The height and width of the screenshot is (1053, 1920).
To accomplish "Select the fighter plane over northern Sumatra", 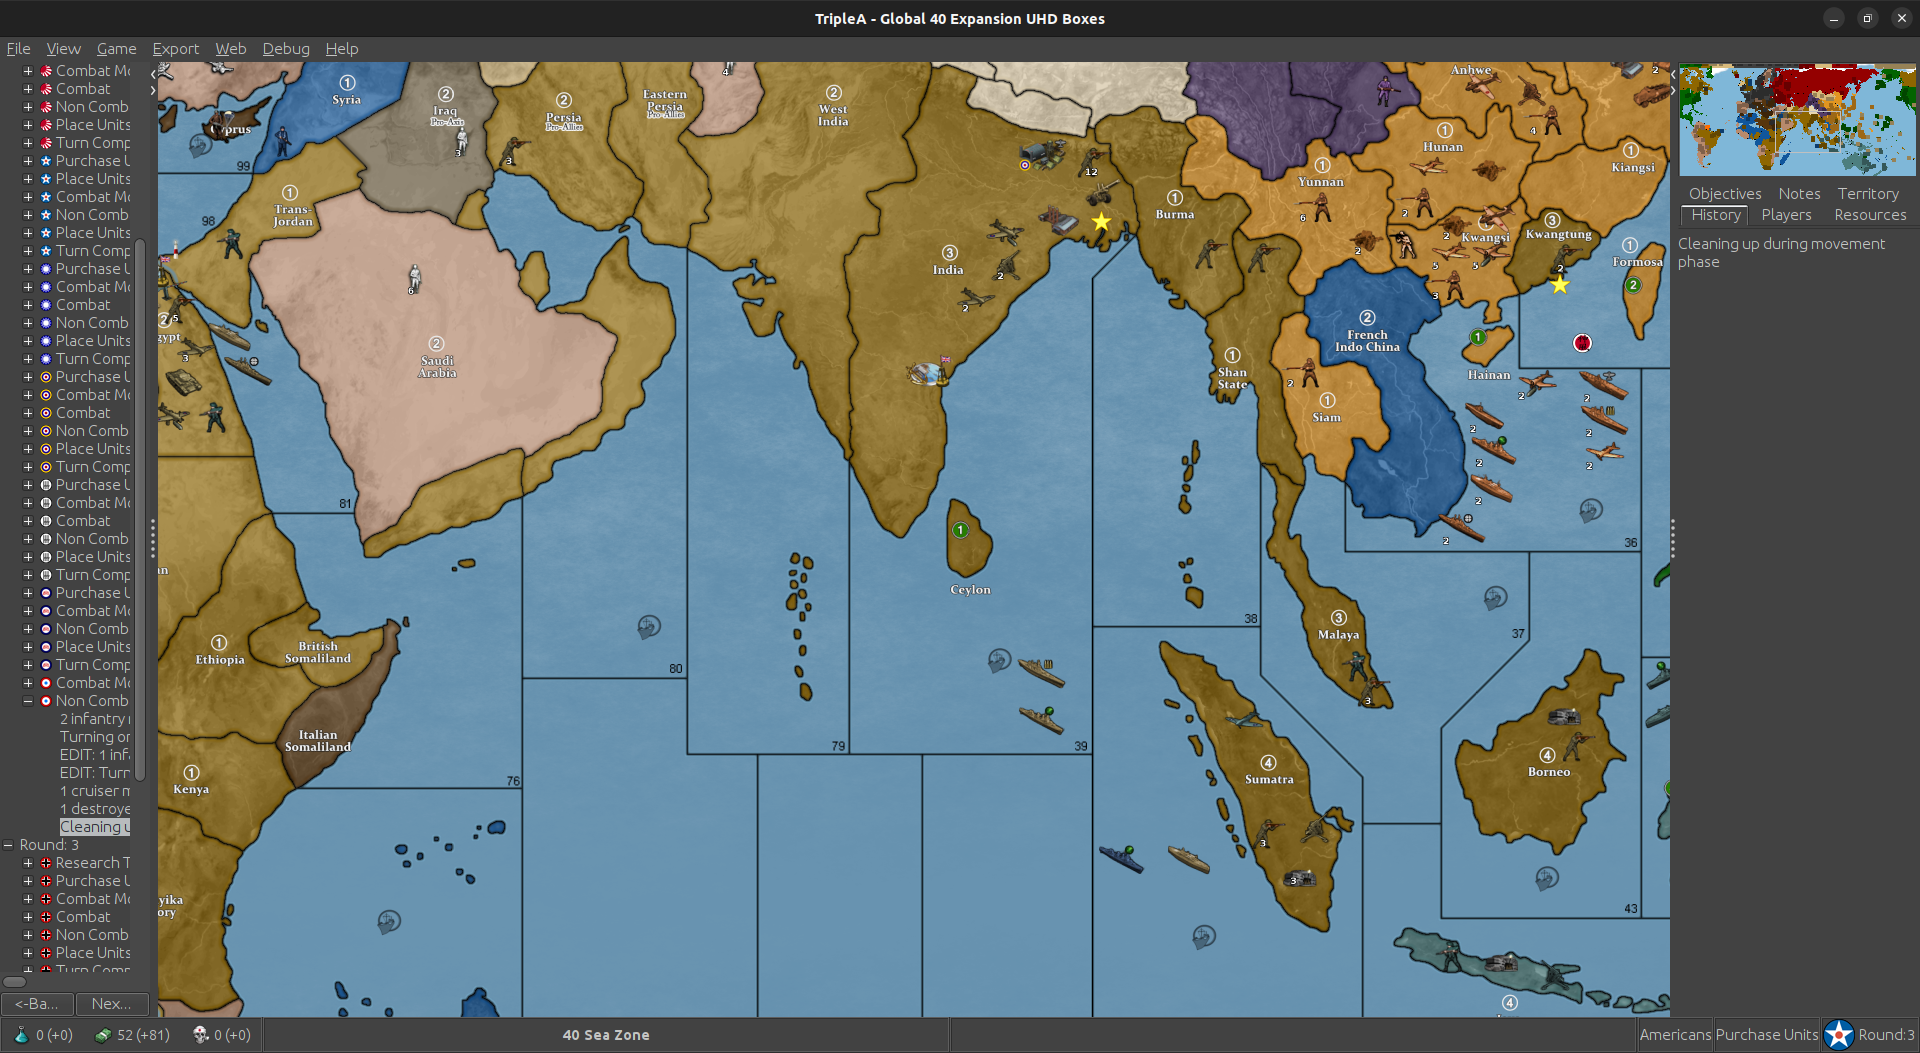I will (1244, 719).
